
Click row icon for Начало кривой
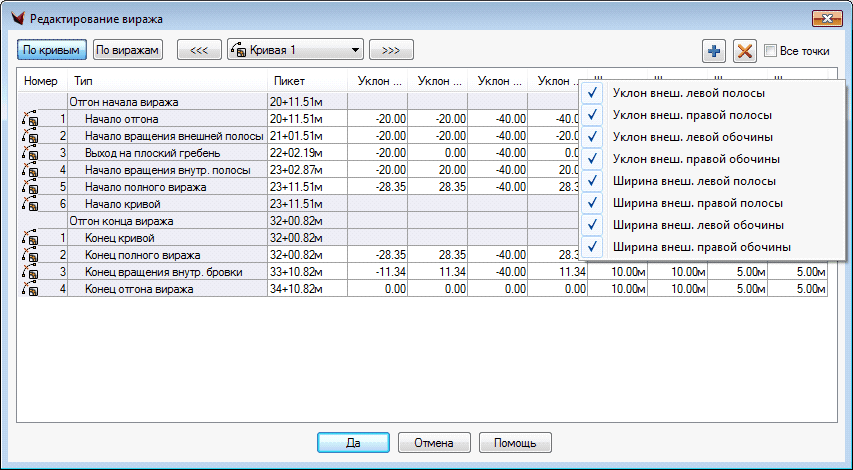click(x=29, y=204)
